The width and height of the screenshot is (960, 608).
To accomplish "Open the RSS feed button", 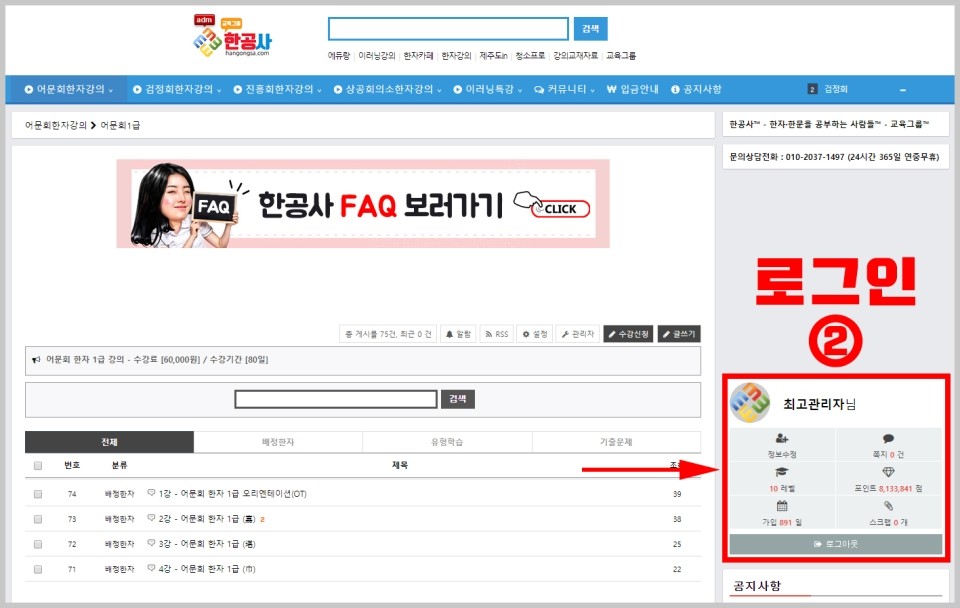I will [497, 334].
